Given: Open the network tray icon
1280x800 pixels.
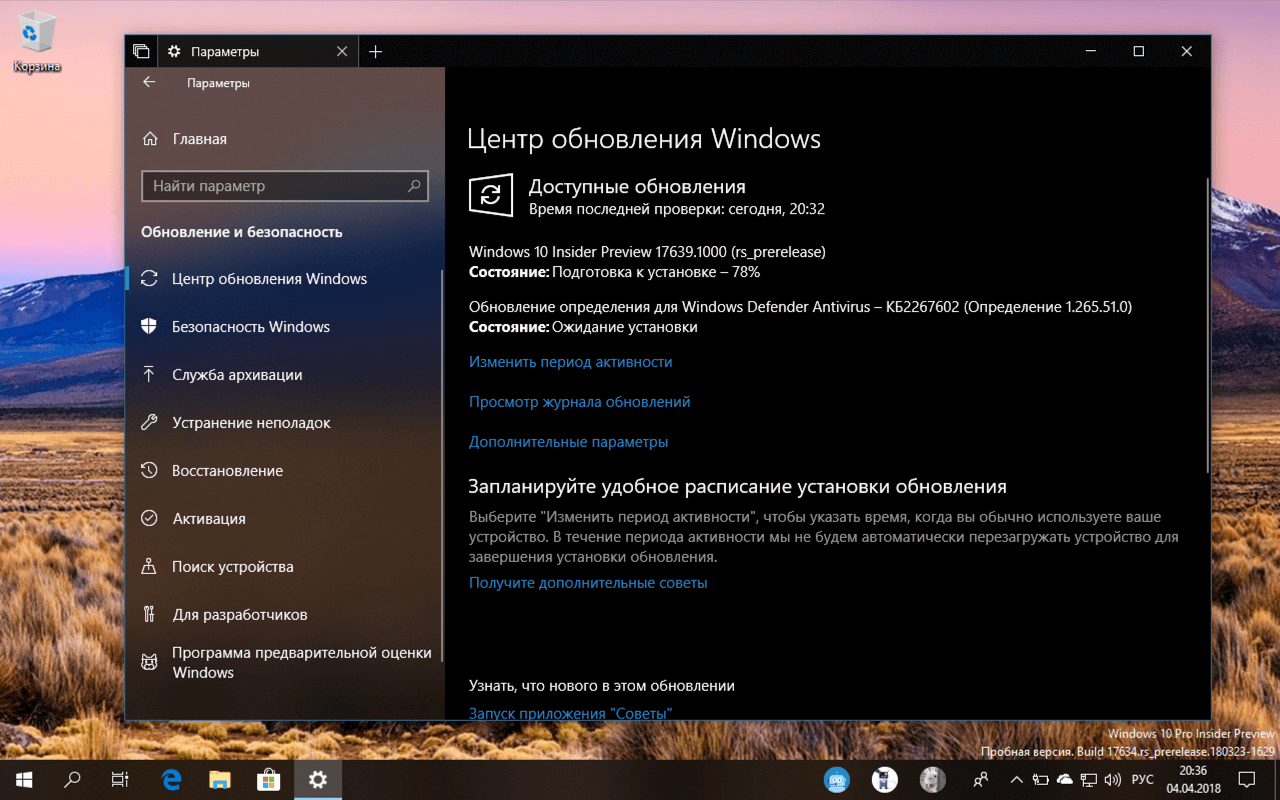Looking at the screenshot, I should [x=1089, y=779].
